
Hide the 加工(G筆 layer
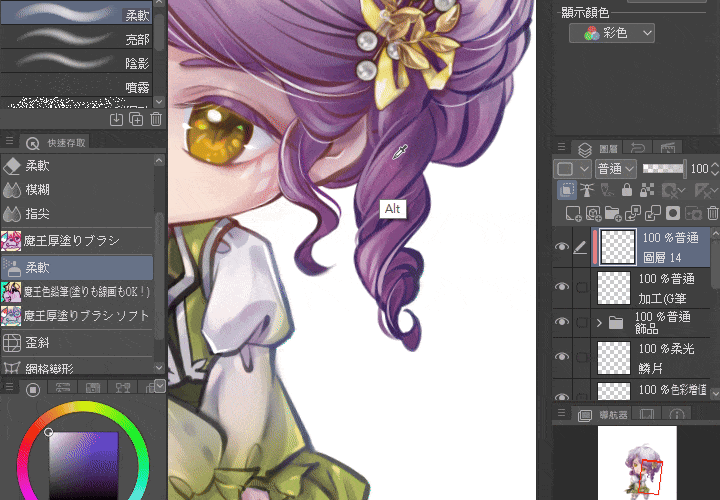[562, 287]
